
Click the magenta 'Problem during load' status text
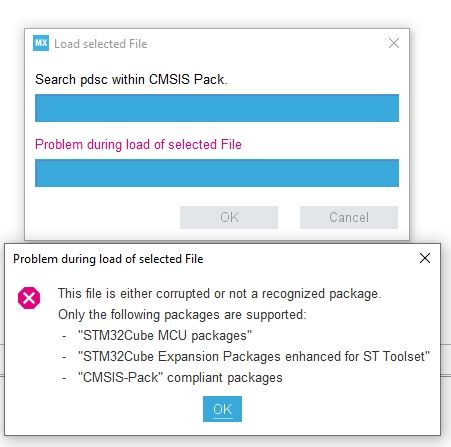(138, 144)
